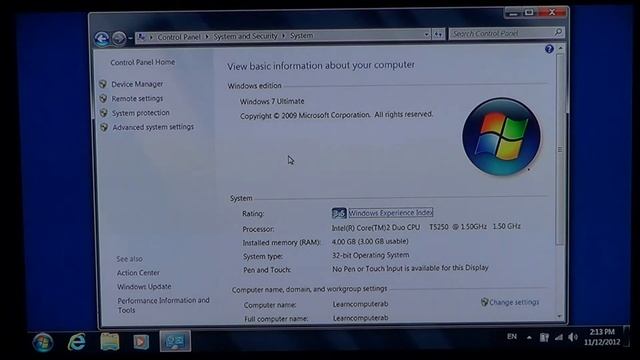The image size is (640, 360).
Task: Click the shield icon next to Change settings
Action: point(484,302)
